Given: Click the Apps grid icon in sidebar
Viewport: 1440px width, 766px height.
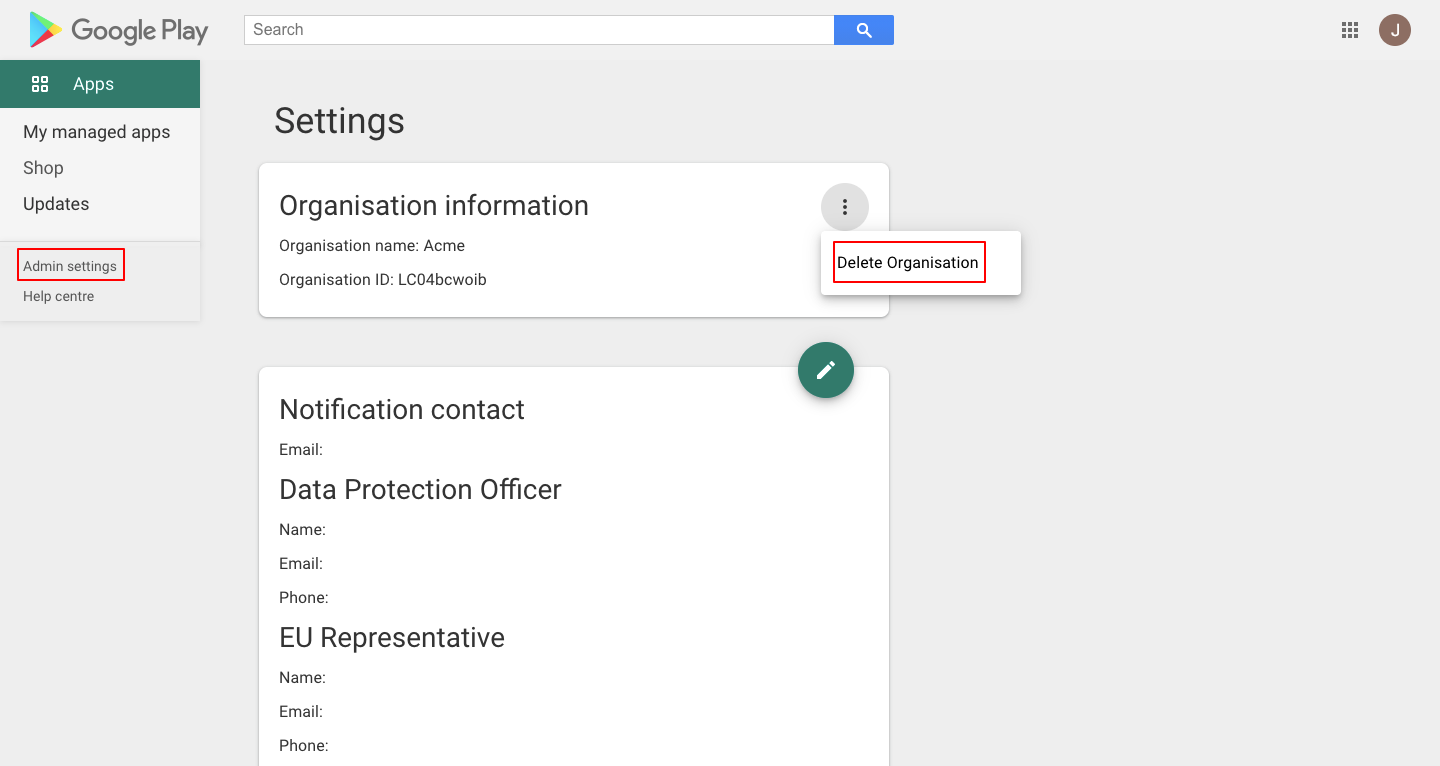Looking at the screenshot, I should 40,84.
